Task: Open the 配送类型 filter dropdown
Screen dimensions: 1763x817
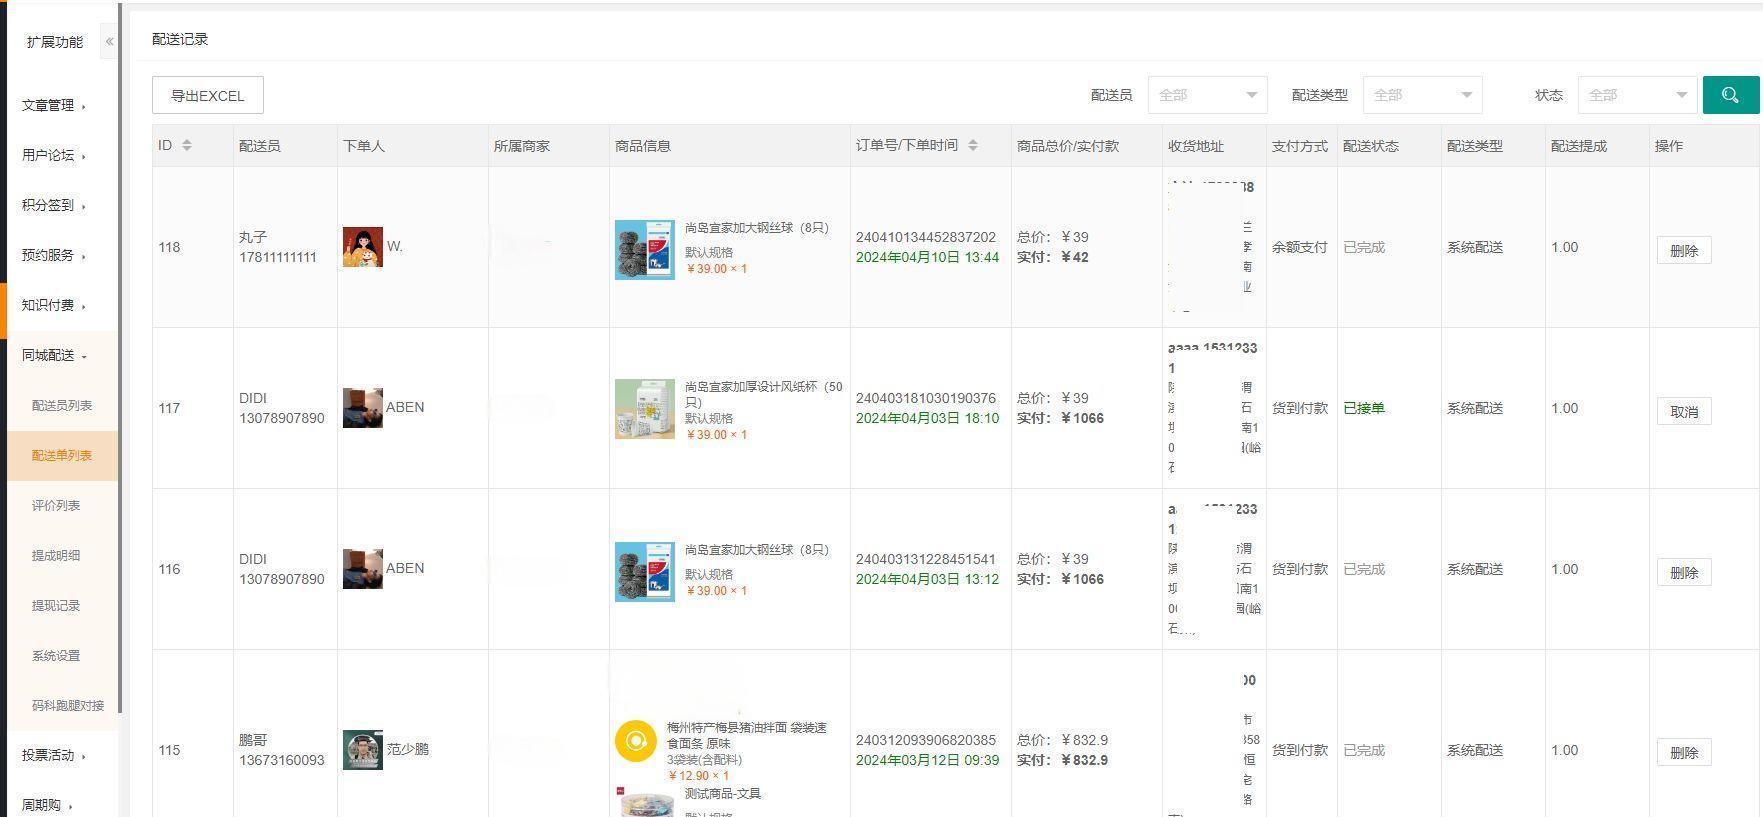Action: pyautogui.click(x=1422, y=95)
